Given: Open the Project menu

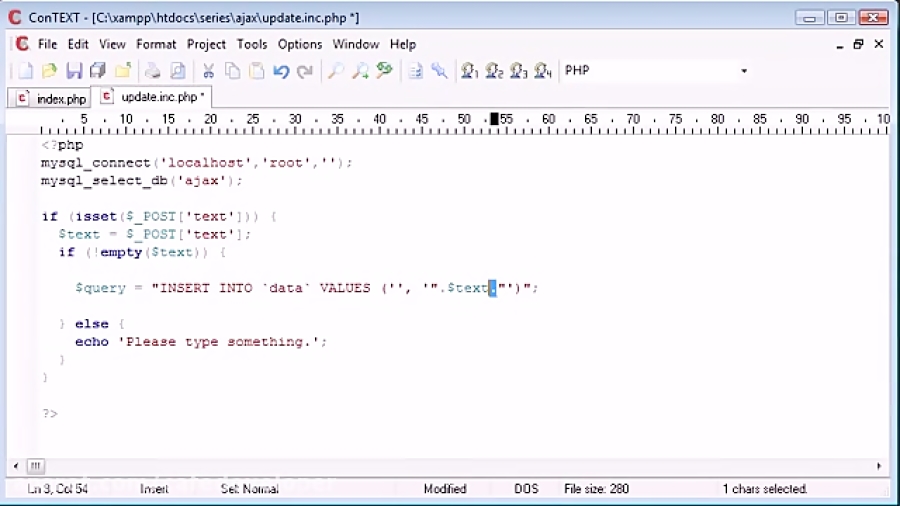Looking at the screenshot, I should [x=206, y=44].
